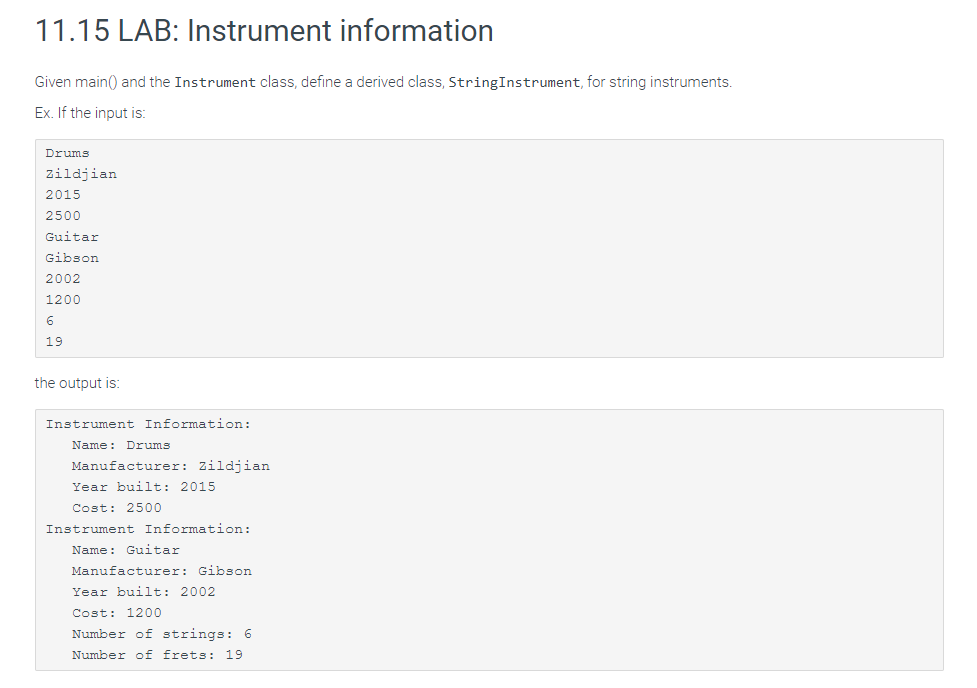Click the 'Number of strings: 6' line
977x688 pixels.
click(x=162, y=634)
